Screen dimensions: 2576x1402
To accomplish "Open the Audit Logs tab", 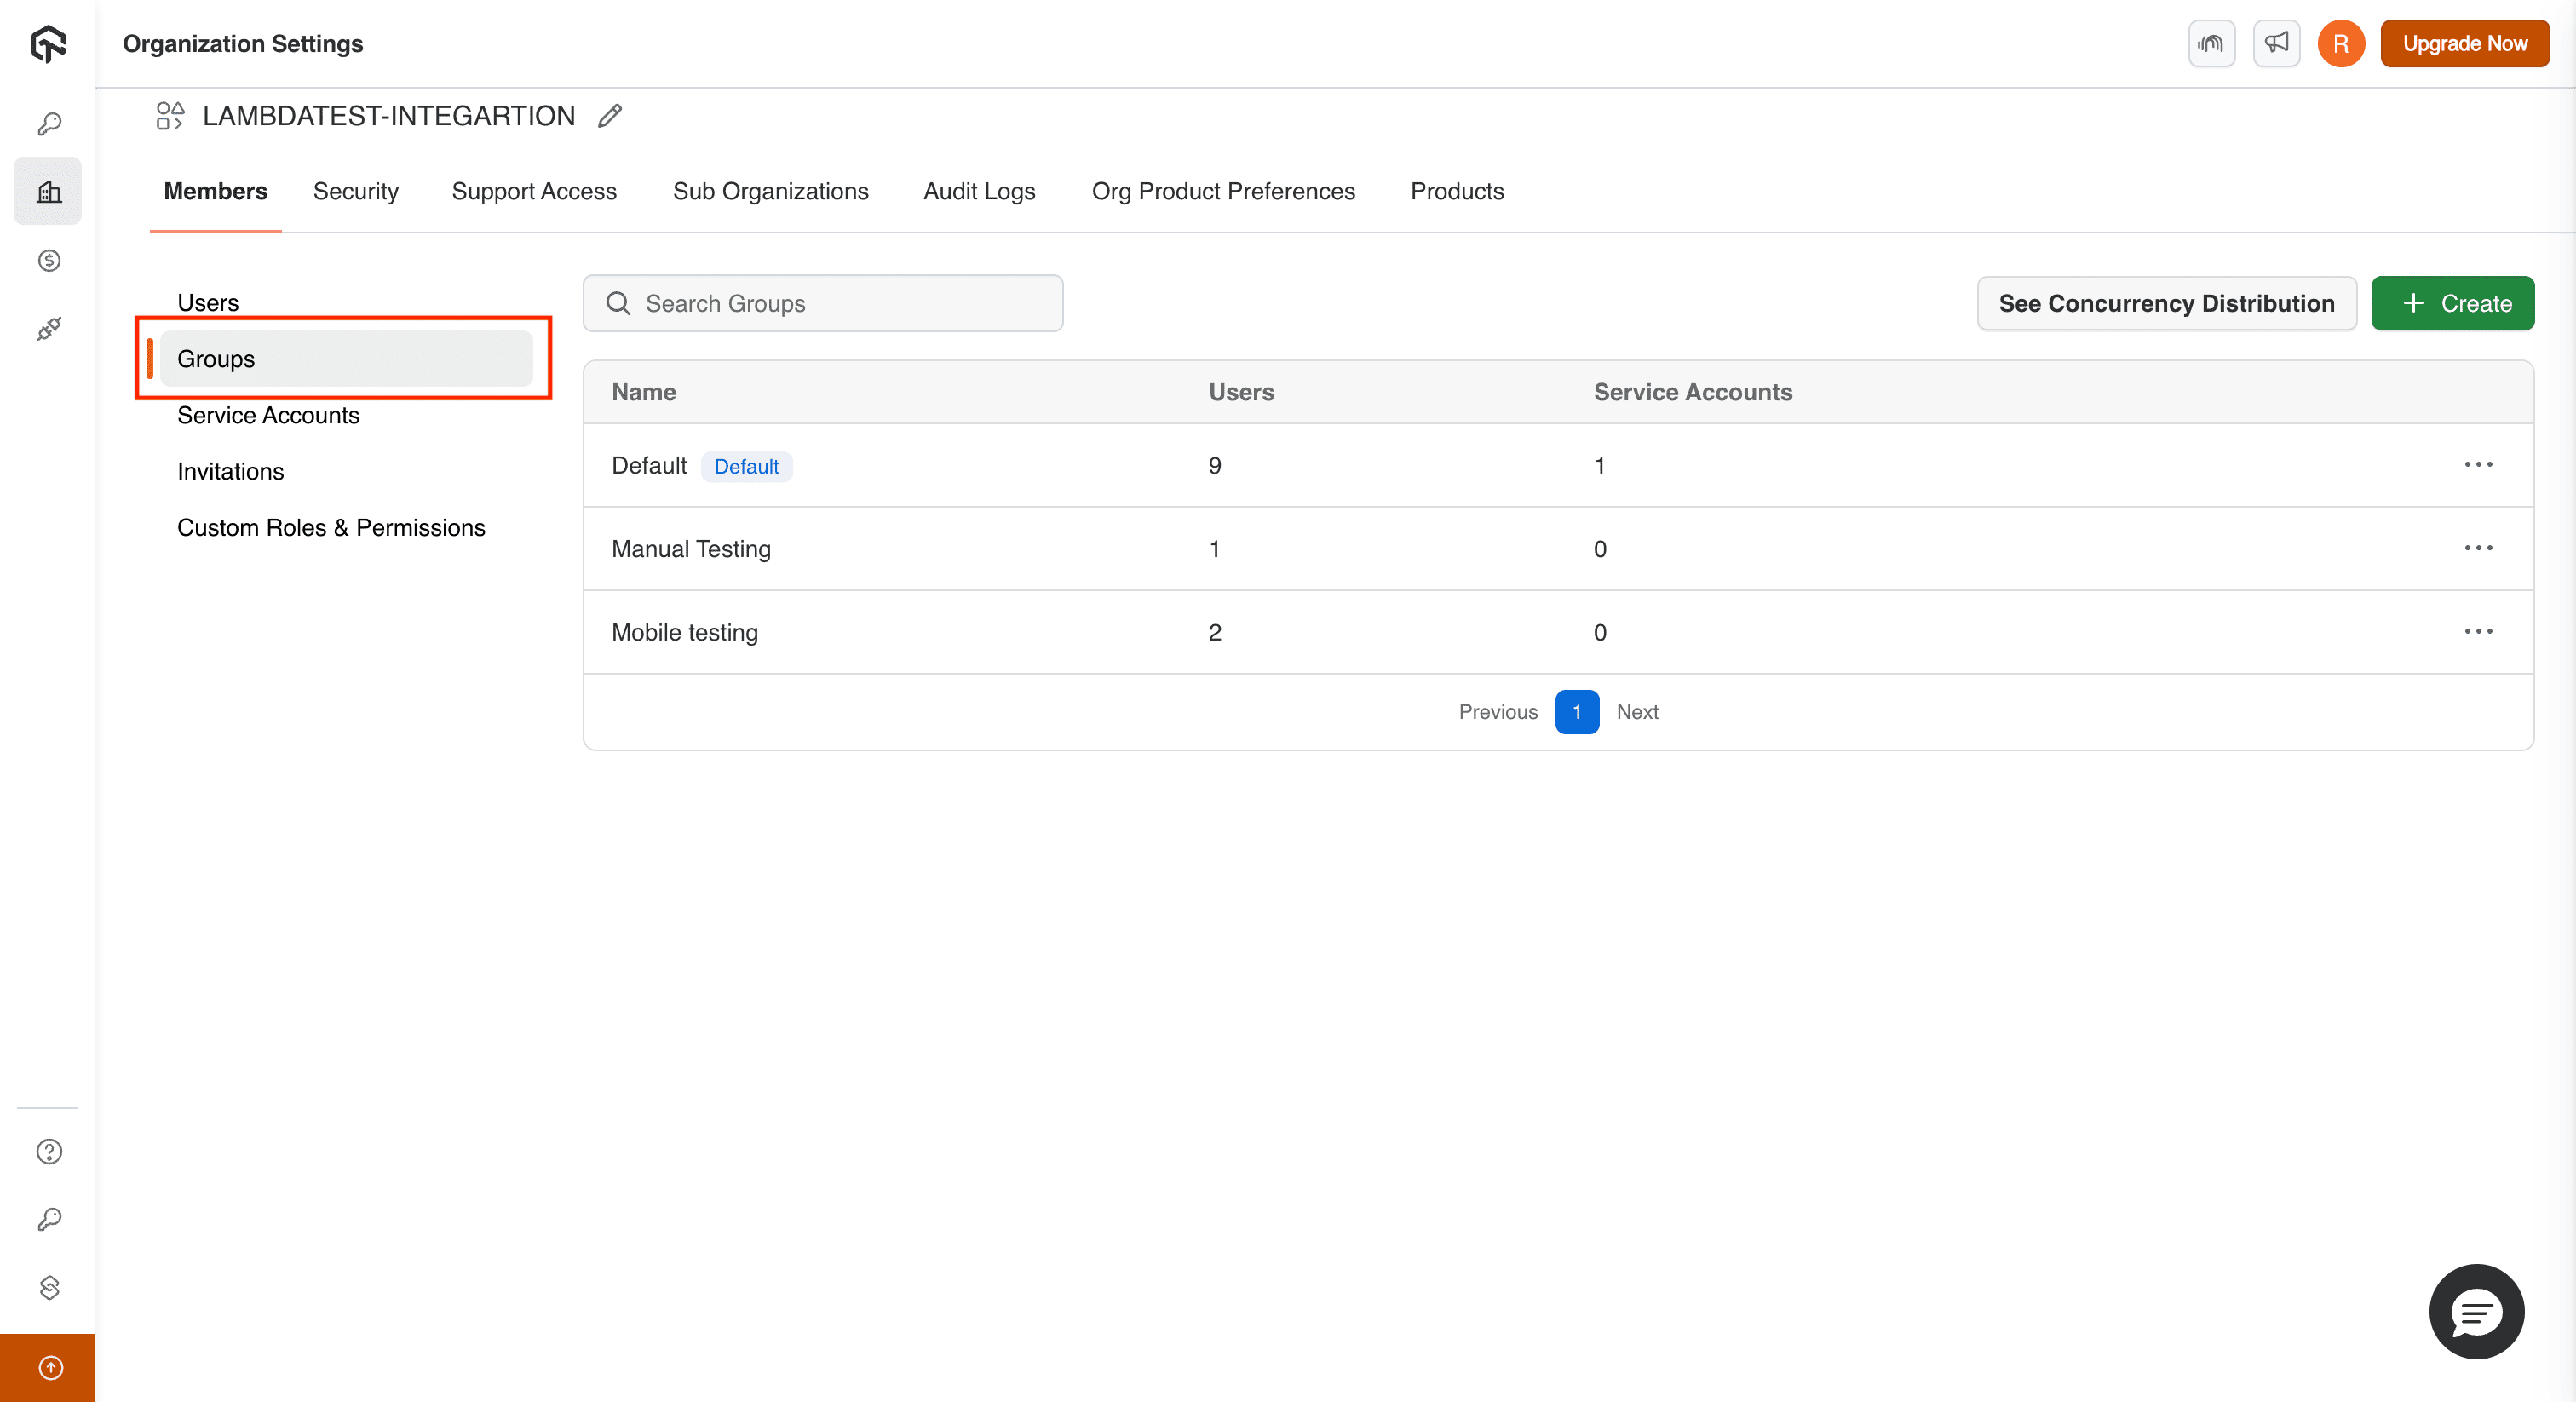I will coord(979,191).
